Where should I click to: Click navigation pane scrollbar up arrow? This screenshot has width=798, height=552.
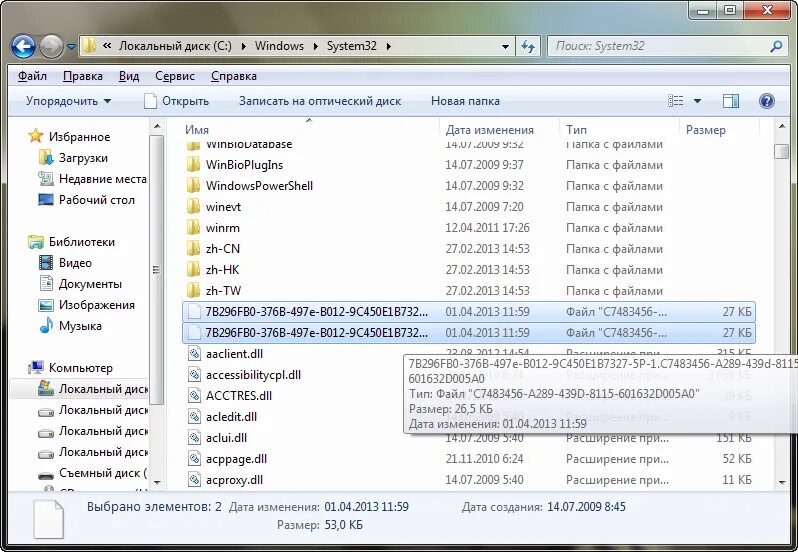(x=157, y=126)
